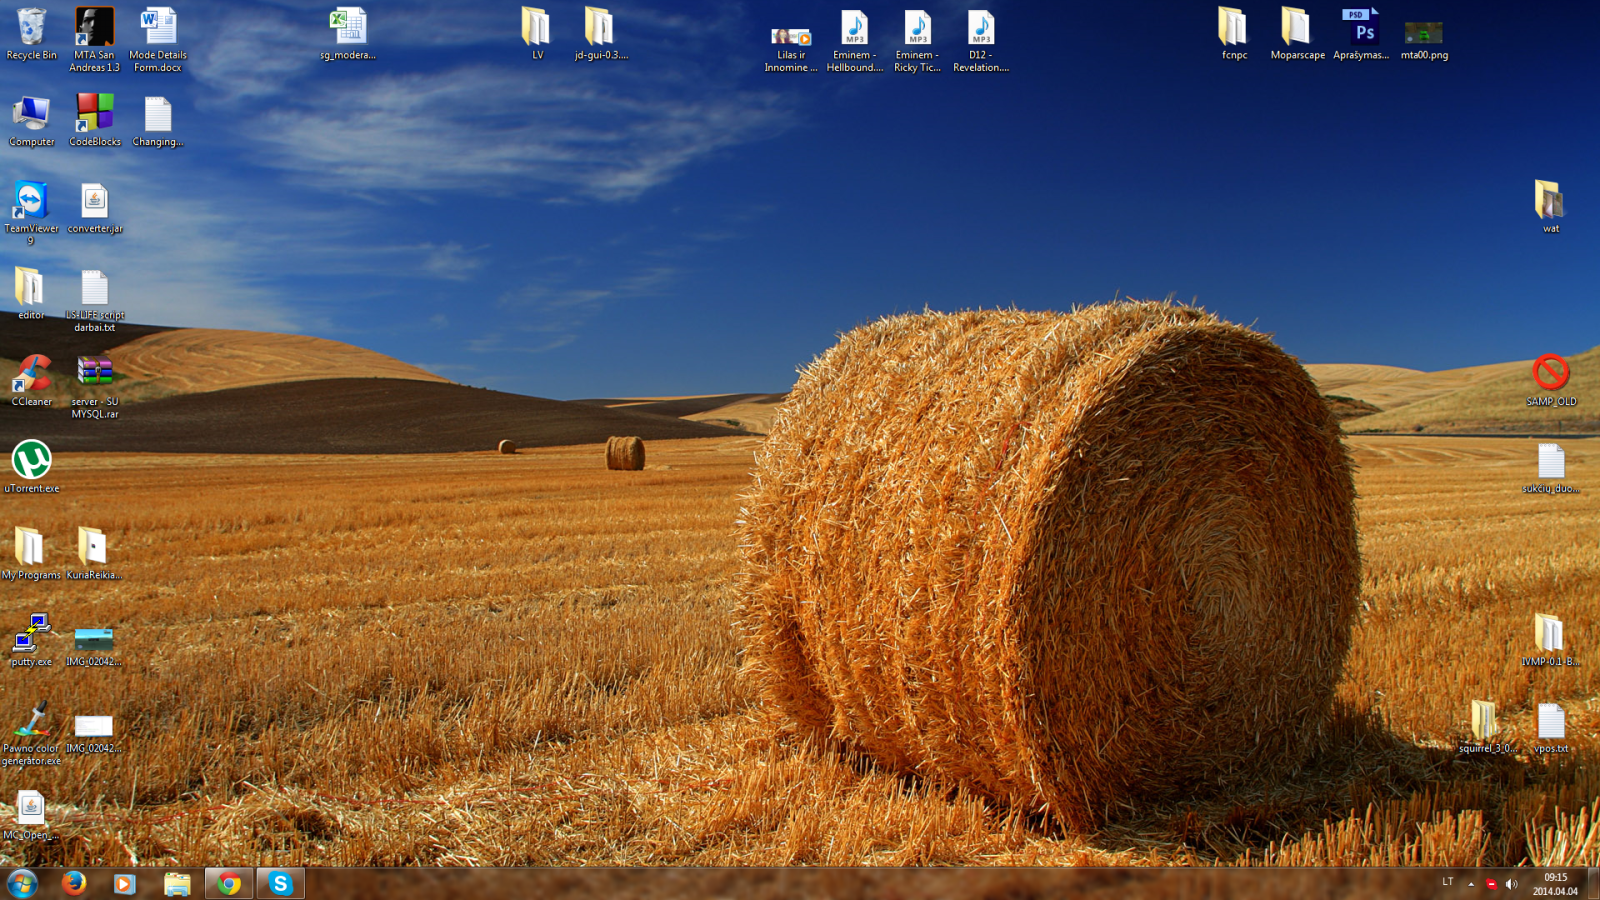
Task: Click the LT language indicator
Action: 1447,882
